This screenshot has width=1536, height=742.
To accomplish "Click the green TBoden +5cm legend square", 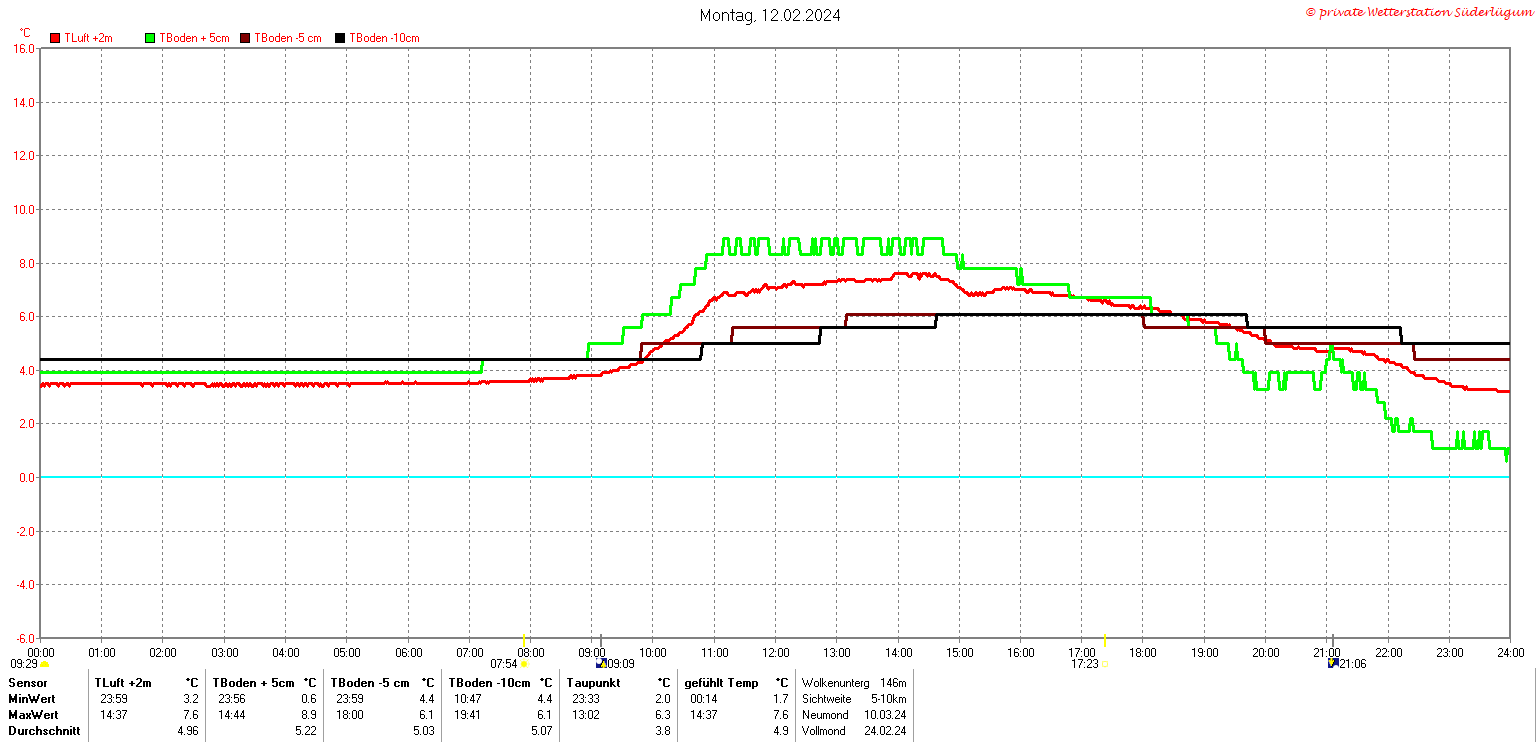I will [x=151, y=38].
